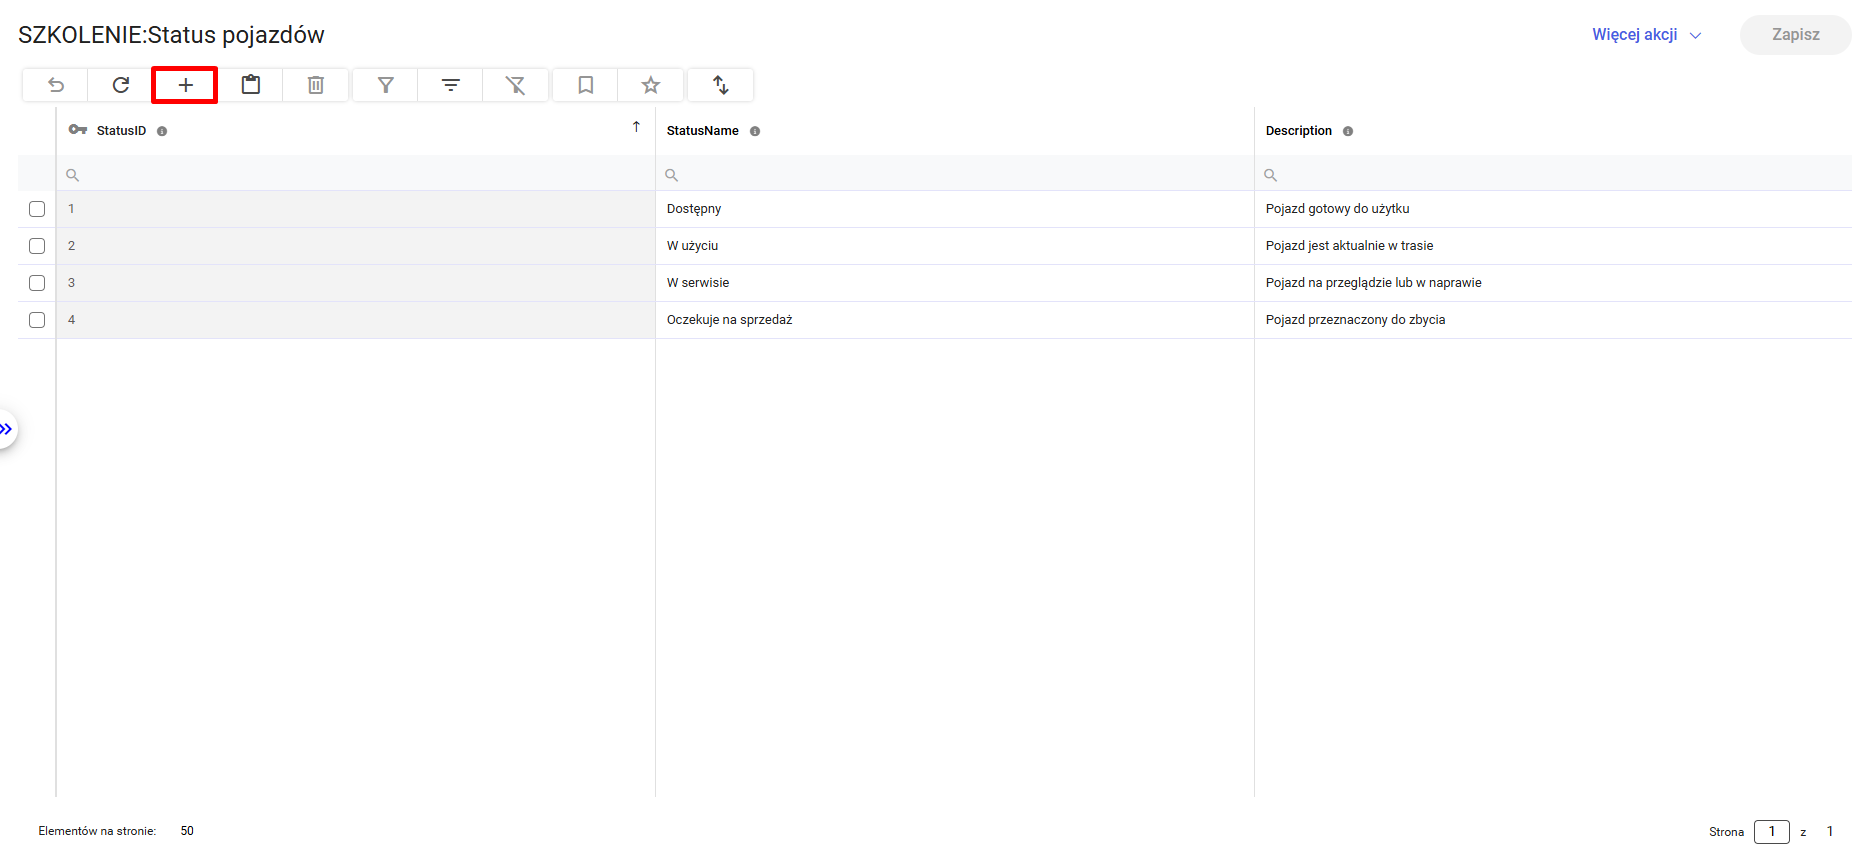Image resolution: width=1861 pixels, height=851 pixels.
Task: Open the Więcej akcji dropdown
Action: coord(1645,35)
